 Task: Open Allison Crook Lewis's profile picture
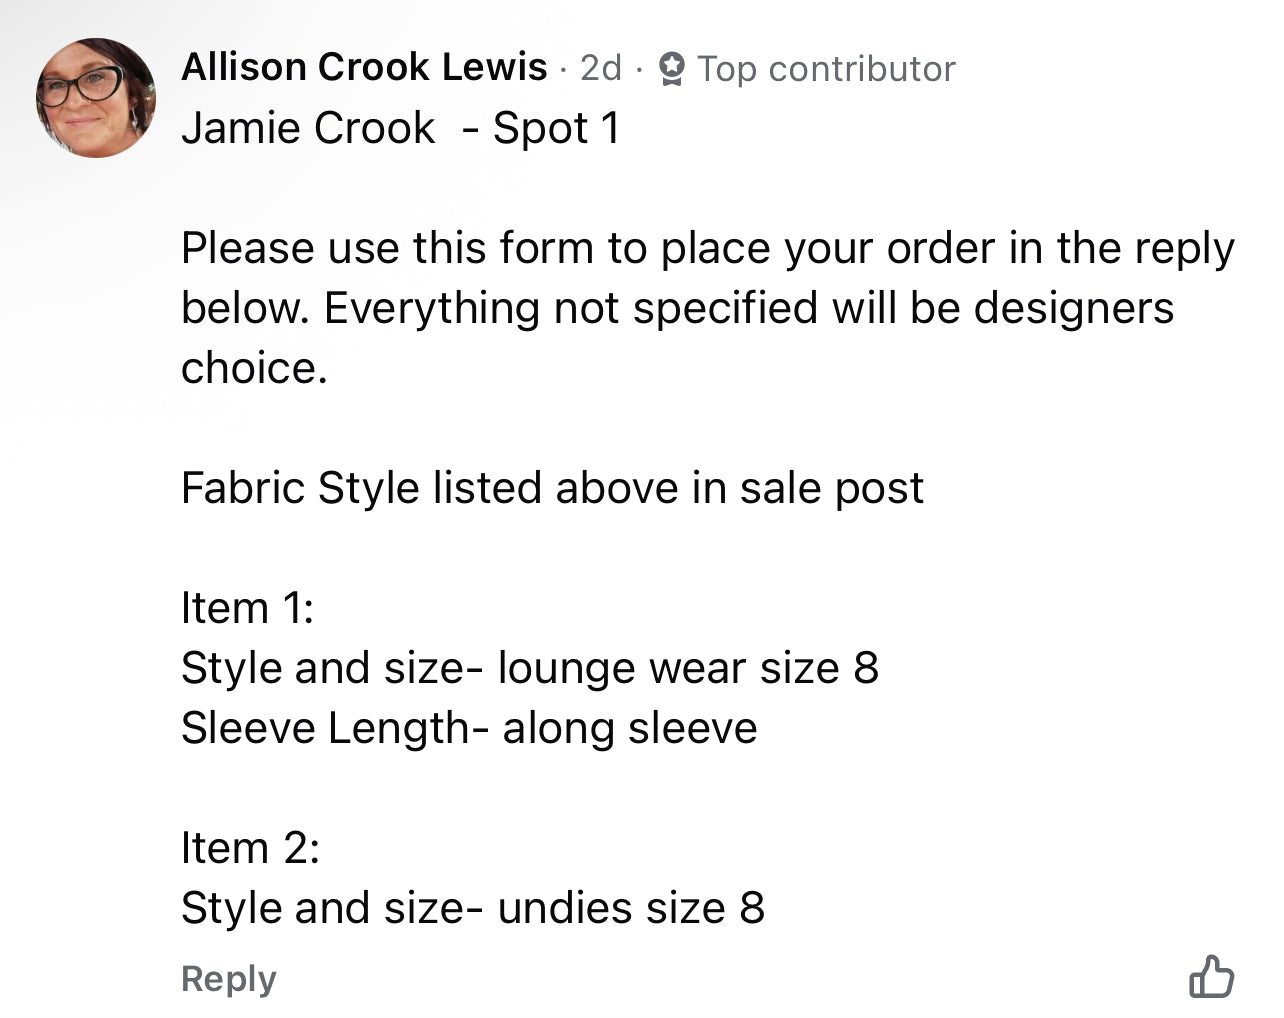point(96,98)
